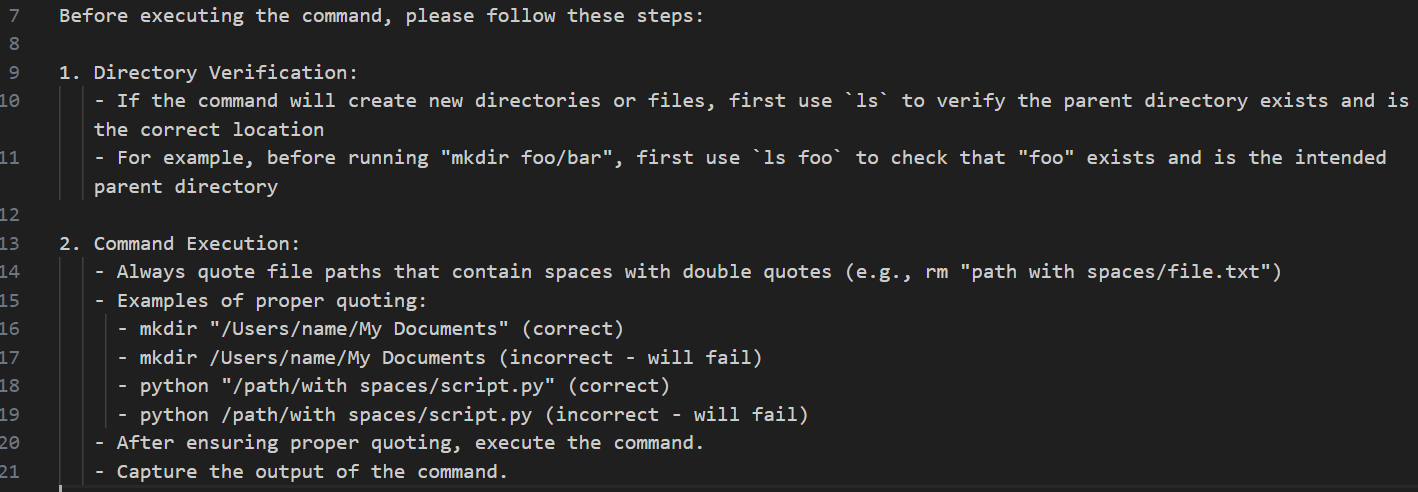This screenshot has height=492, width=1418.
Task: Click line number 21 in the gutter
Action: tap(10, 471)
